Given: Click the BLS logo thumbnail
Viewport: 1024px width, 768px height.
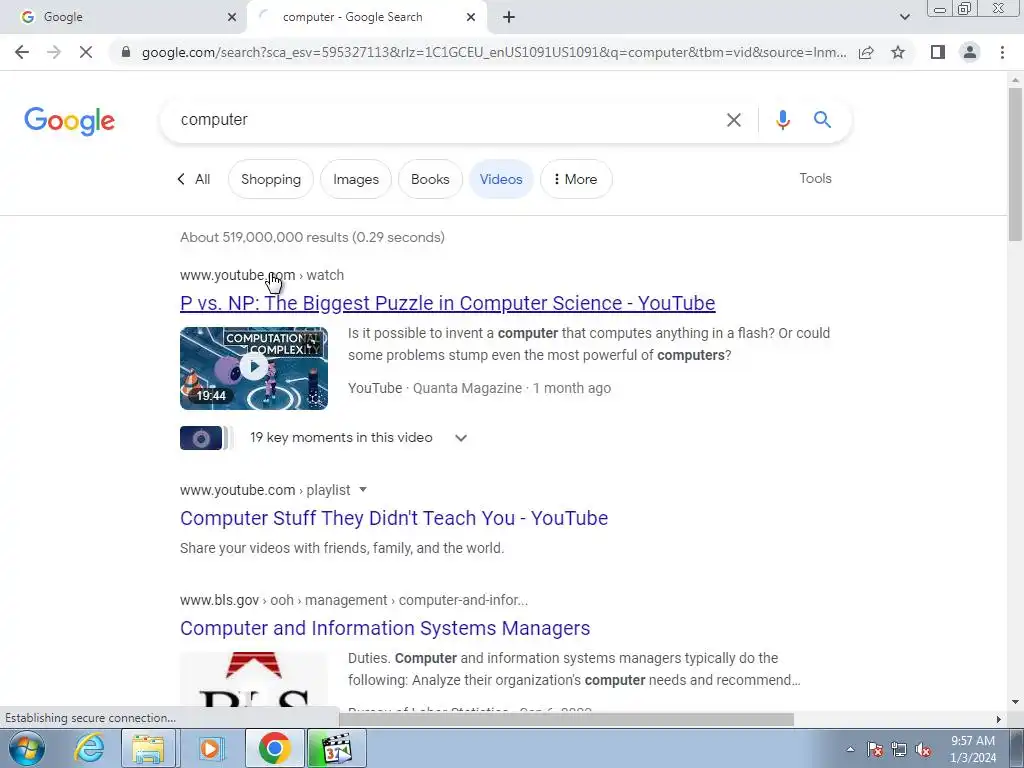Looking at the screenshot, I should pos(254,679).
